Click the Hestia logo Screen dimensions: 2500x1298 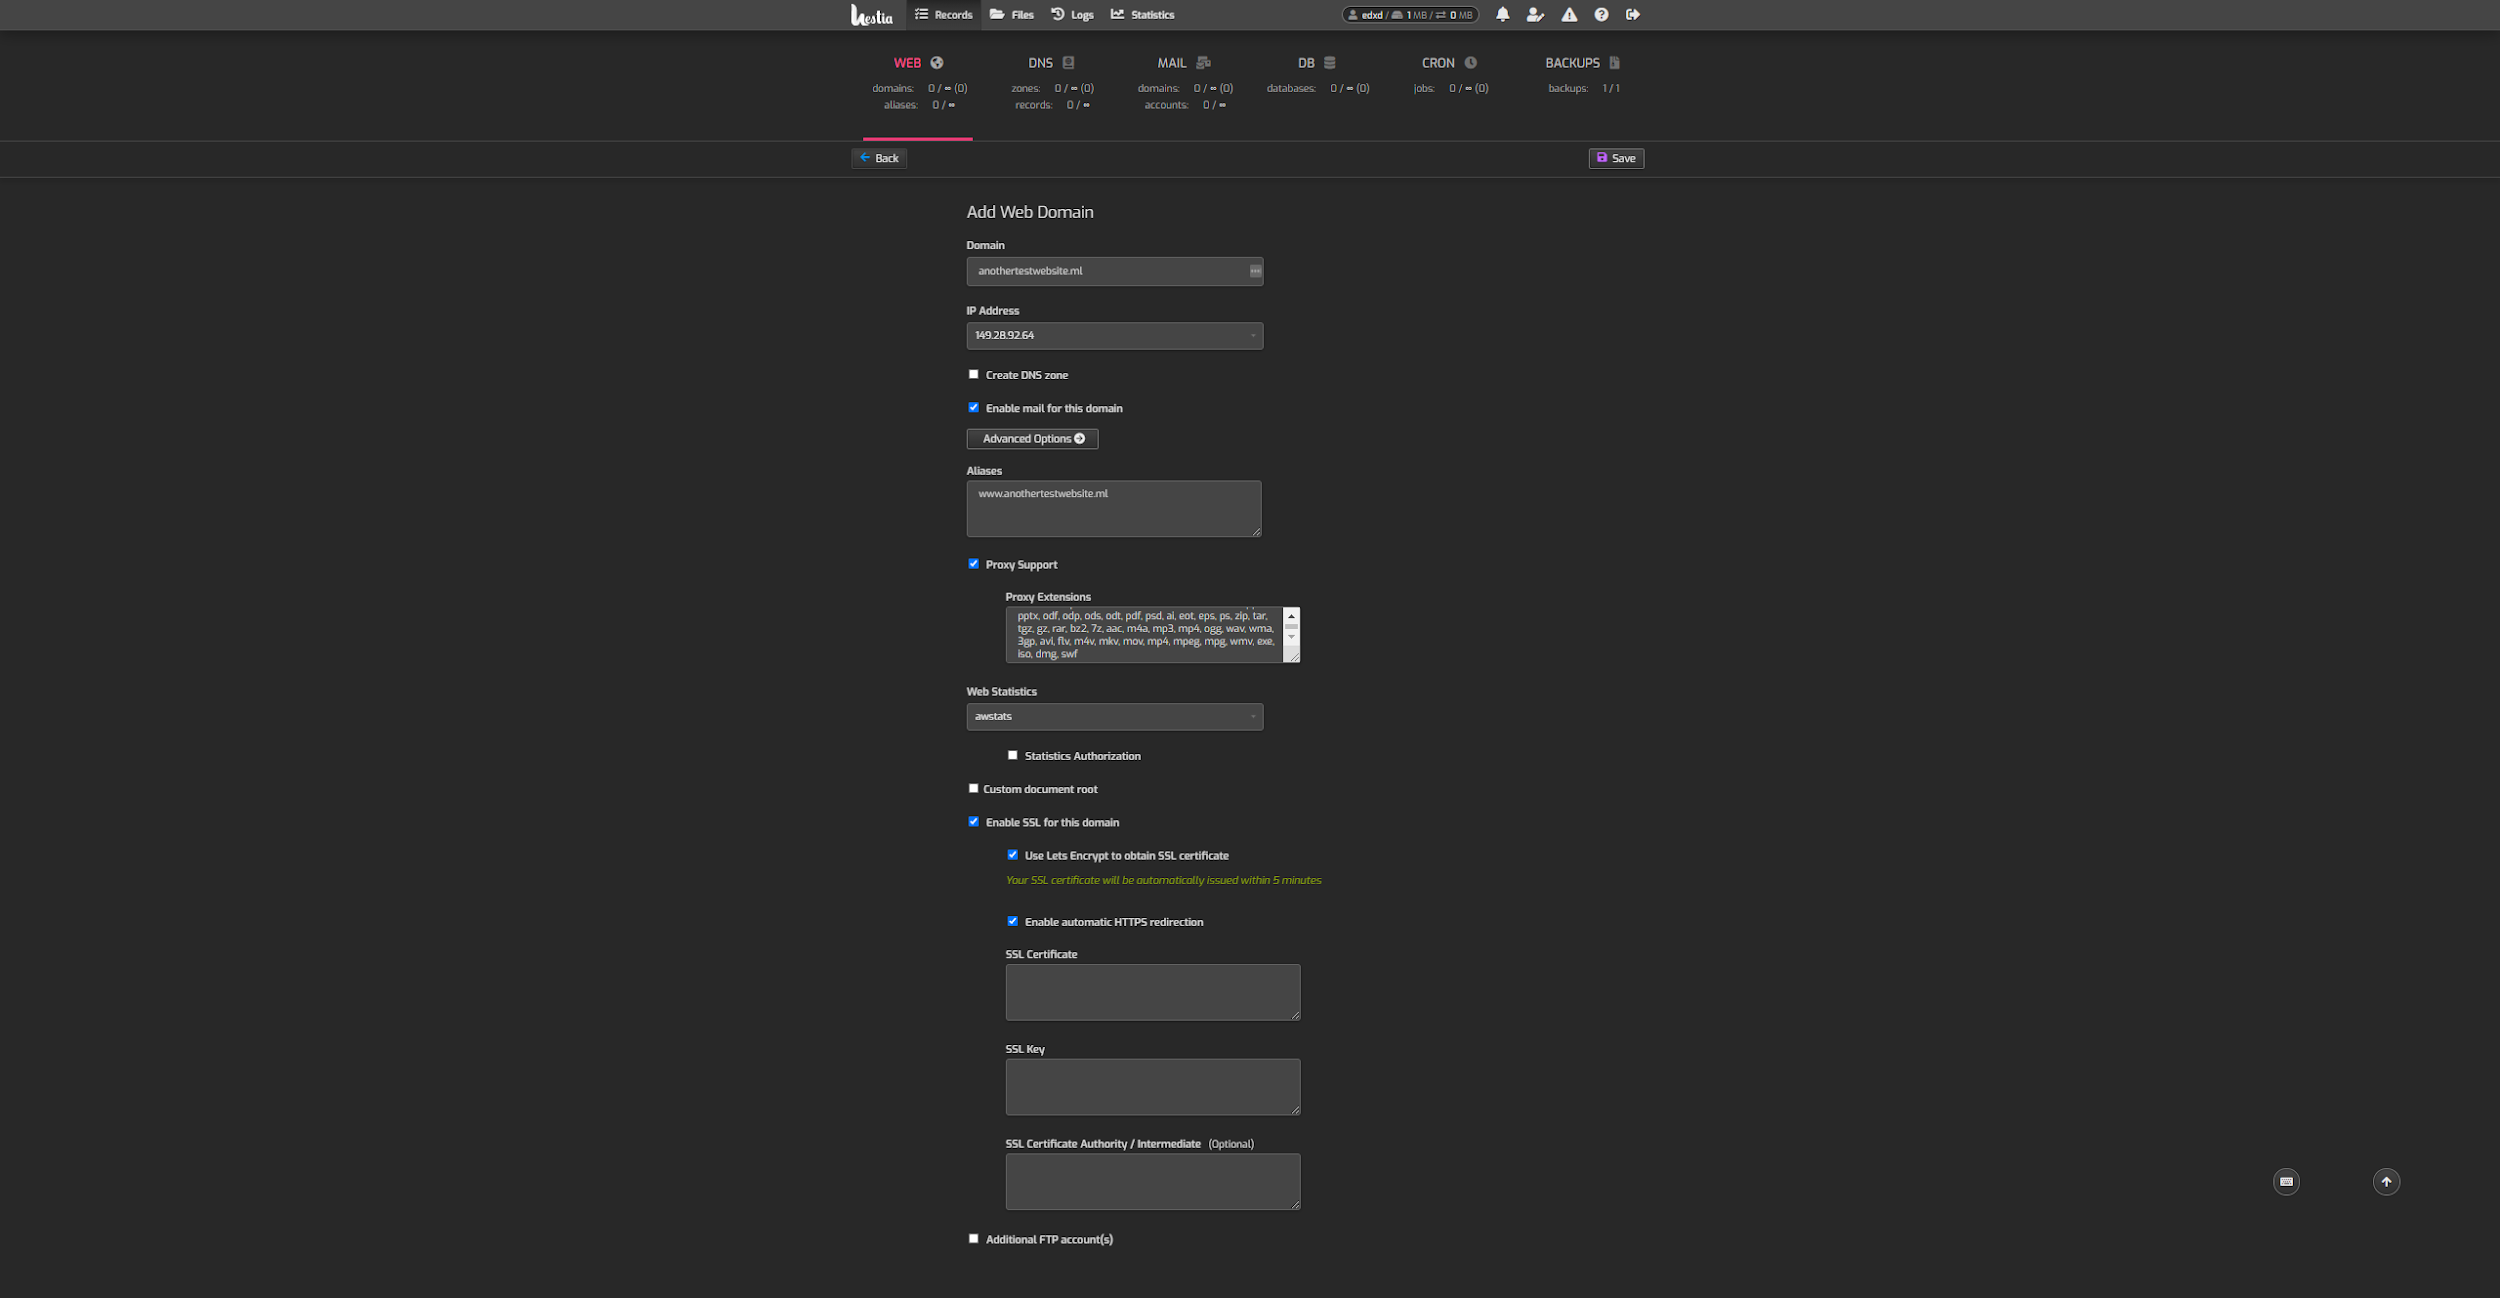pos(871,14)
